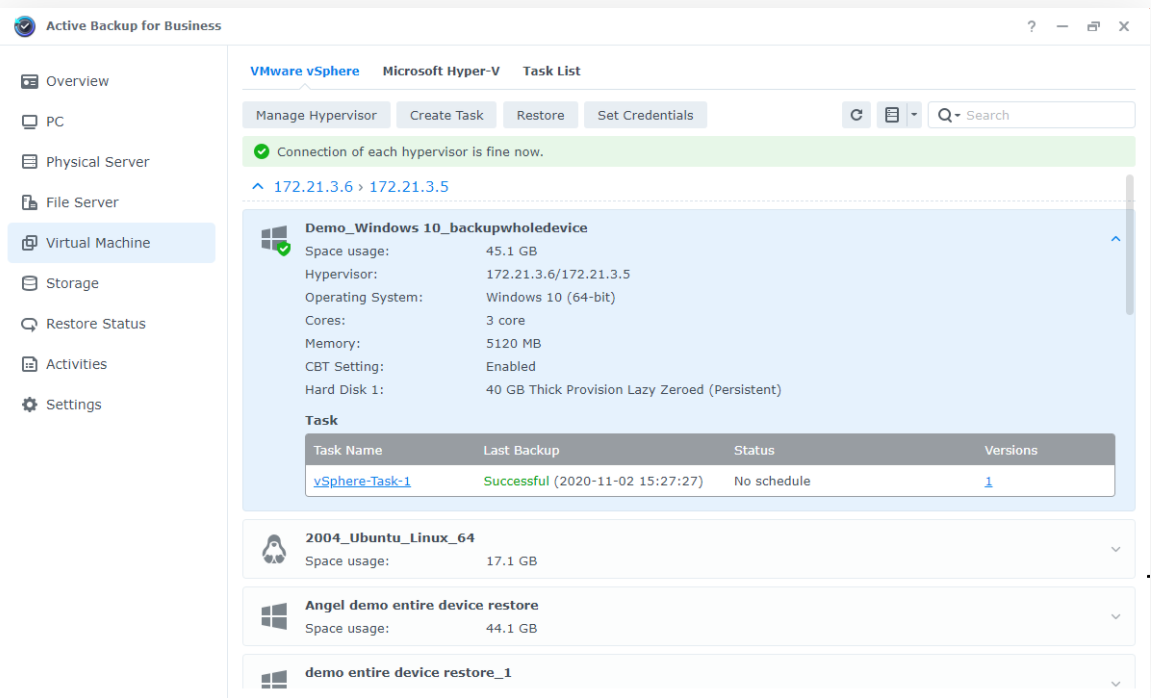Image resolution: width=1151 pixels, height=698 pixels.
Task: Focus the Search input field
Action: click(1047, 115)
